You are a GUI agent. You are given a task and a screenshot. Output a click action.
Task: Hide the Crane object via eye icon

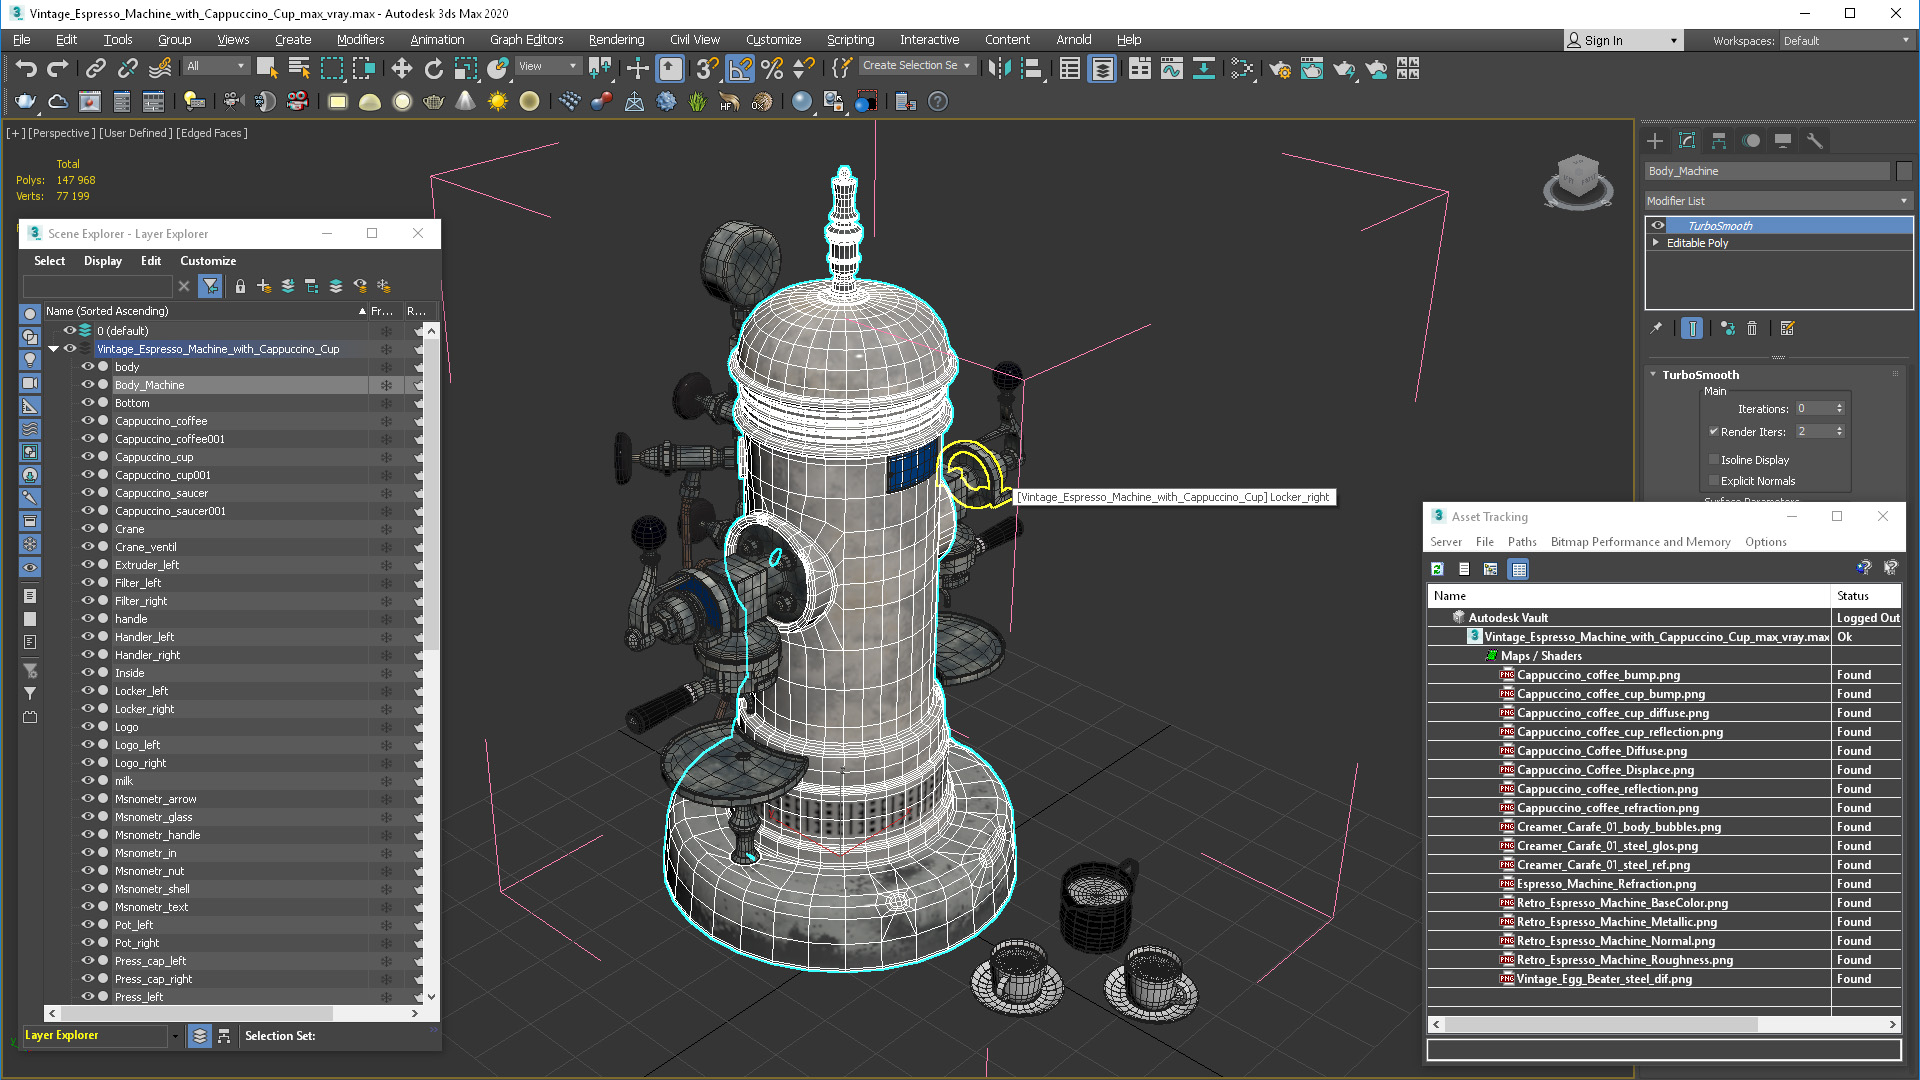[87, 529]
